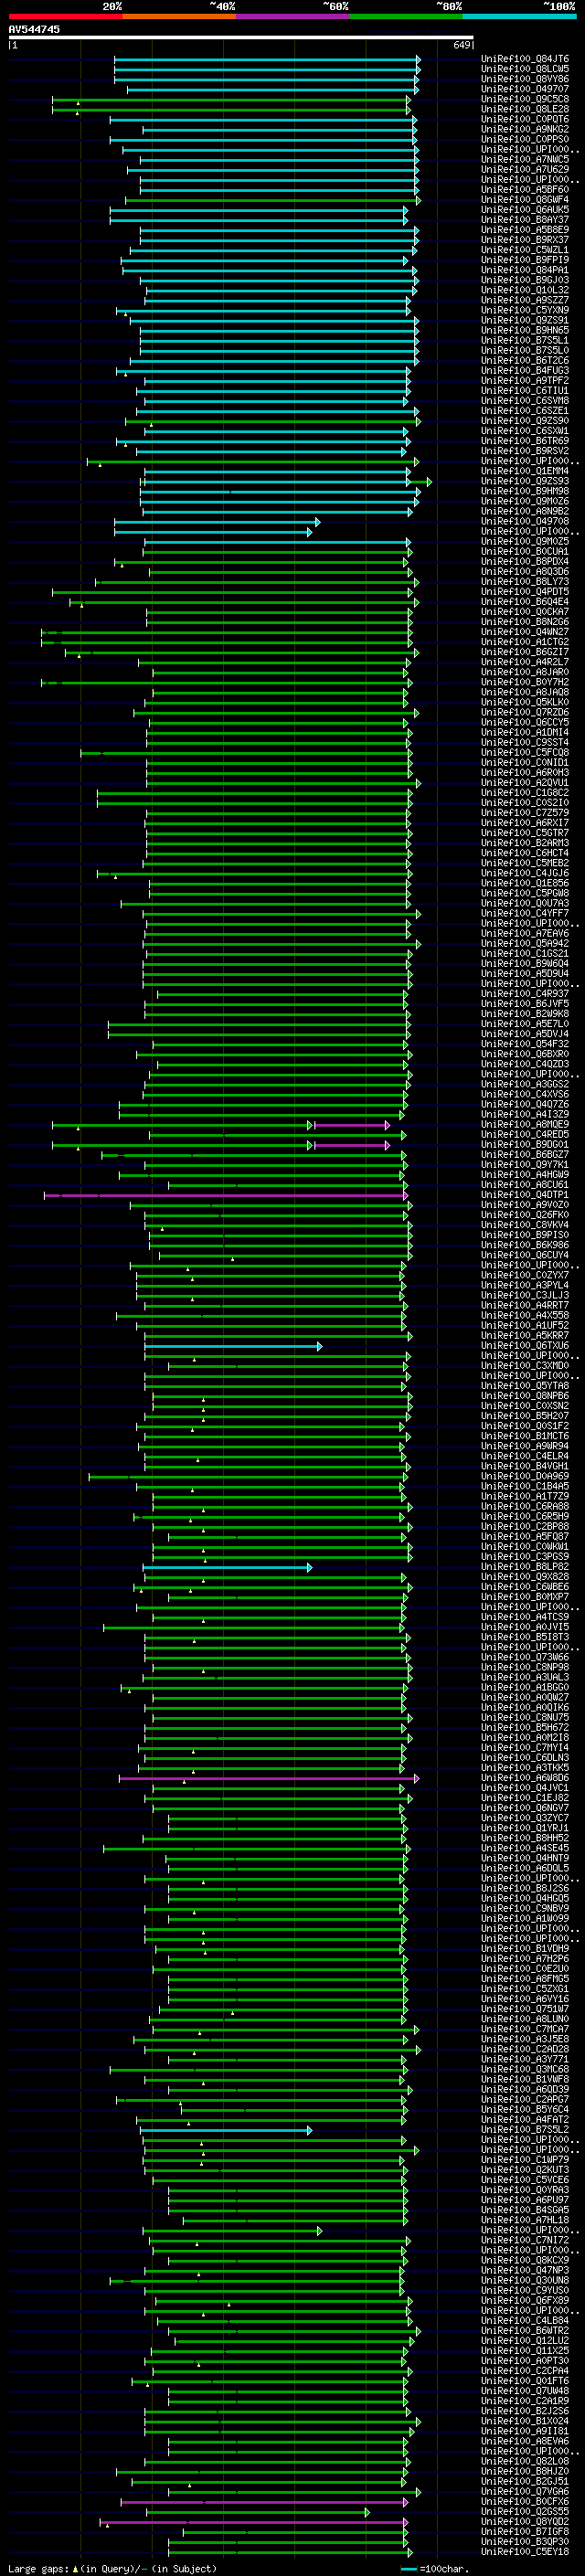Select hit label UniRef100_B1MCT6
Viewport: 585px width, 2576px height.
point(525,1435)
